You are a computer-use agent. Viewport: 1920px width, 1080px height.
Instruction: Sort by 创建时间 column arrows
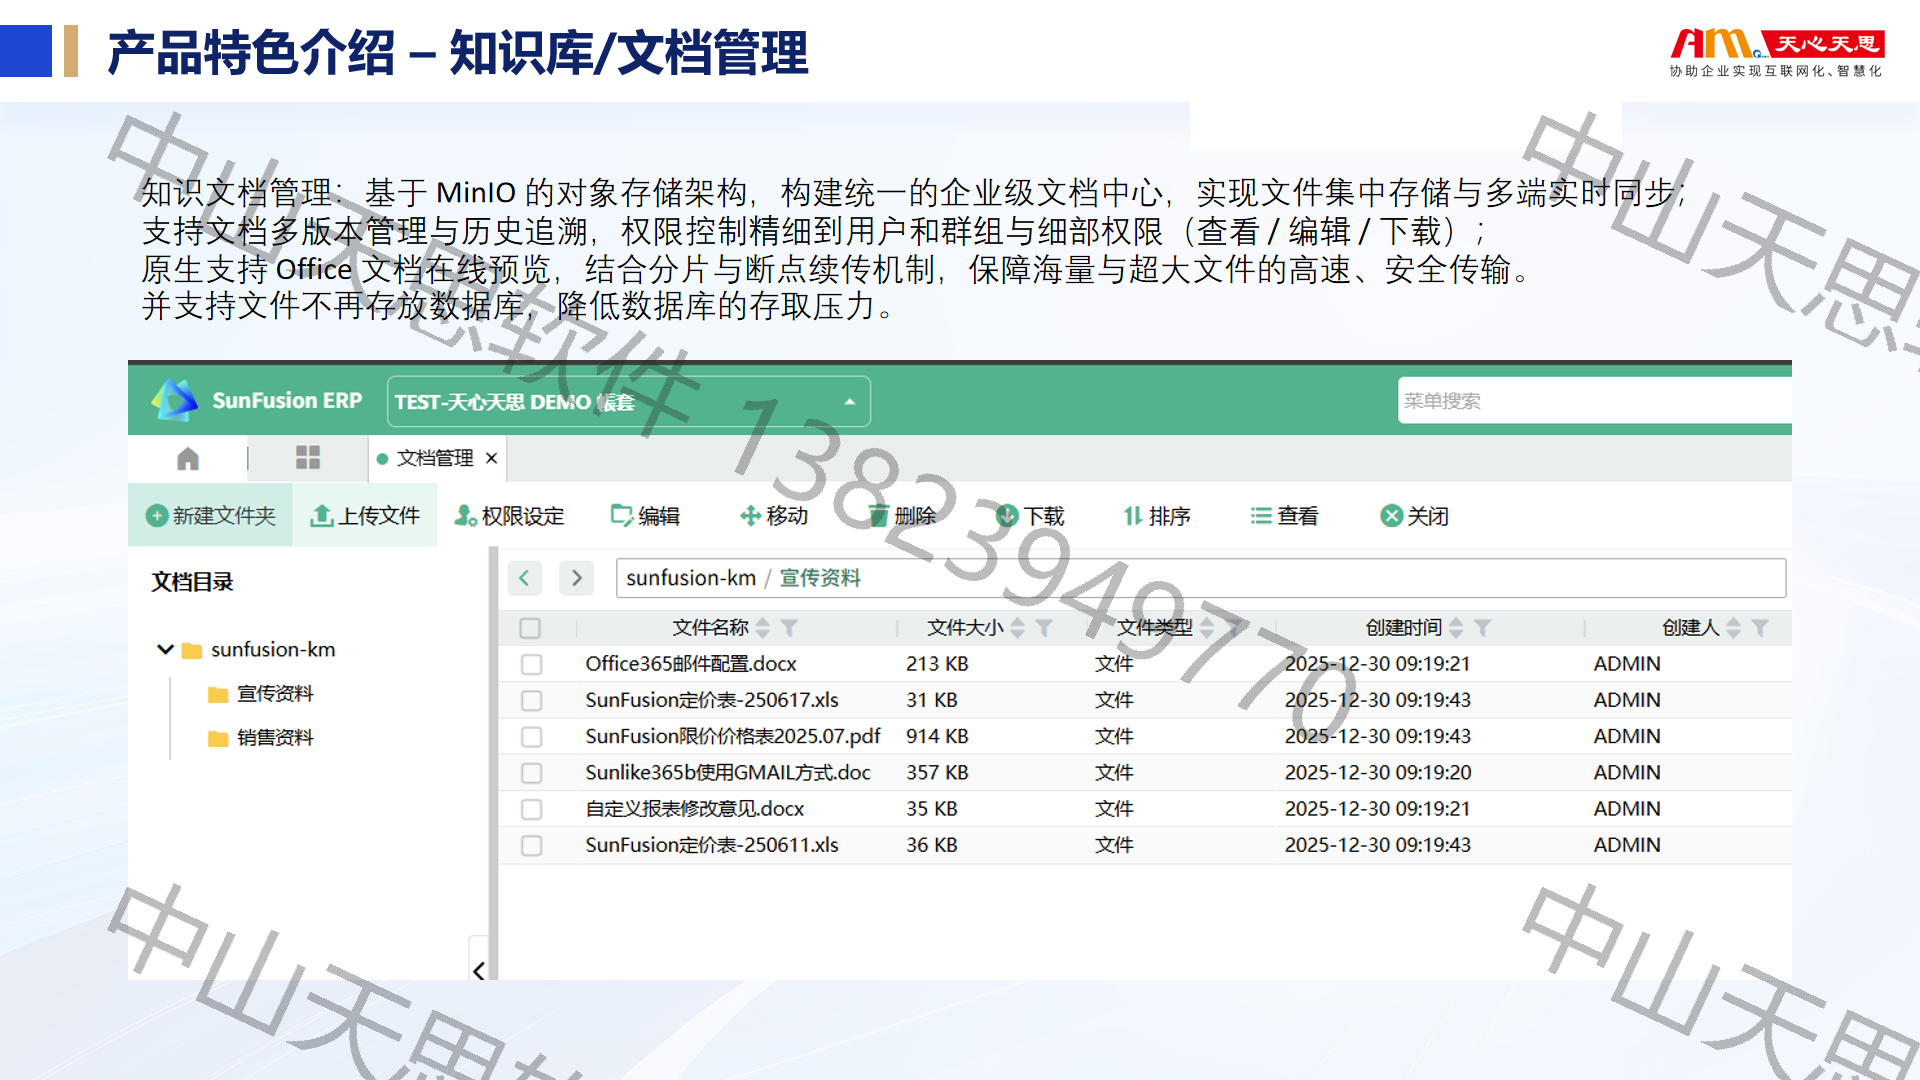point(1456,628)
